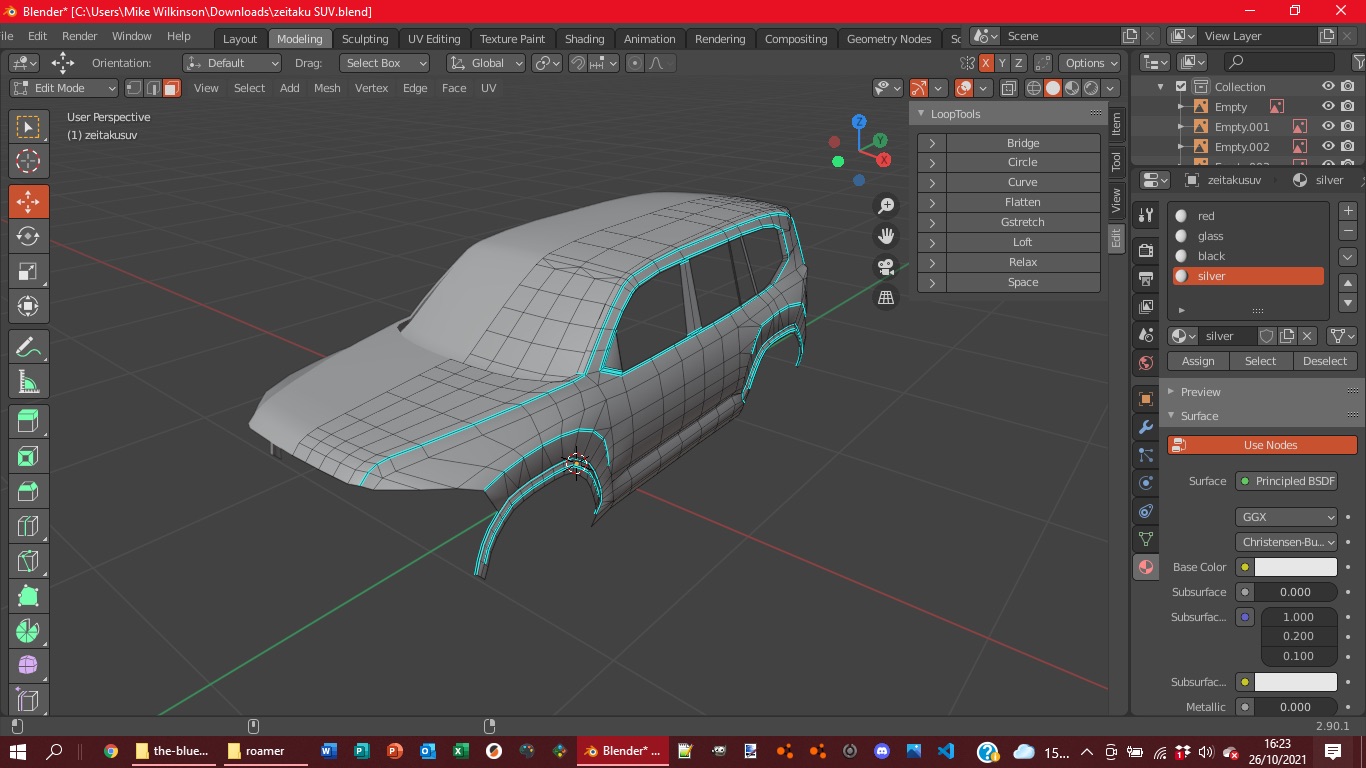Click the Assign material button

[1198, 361]
